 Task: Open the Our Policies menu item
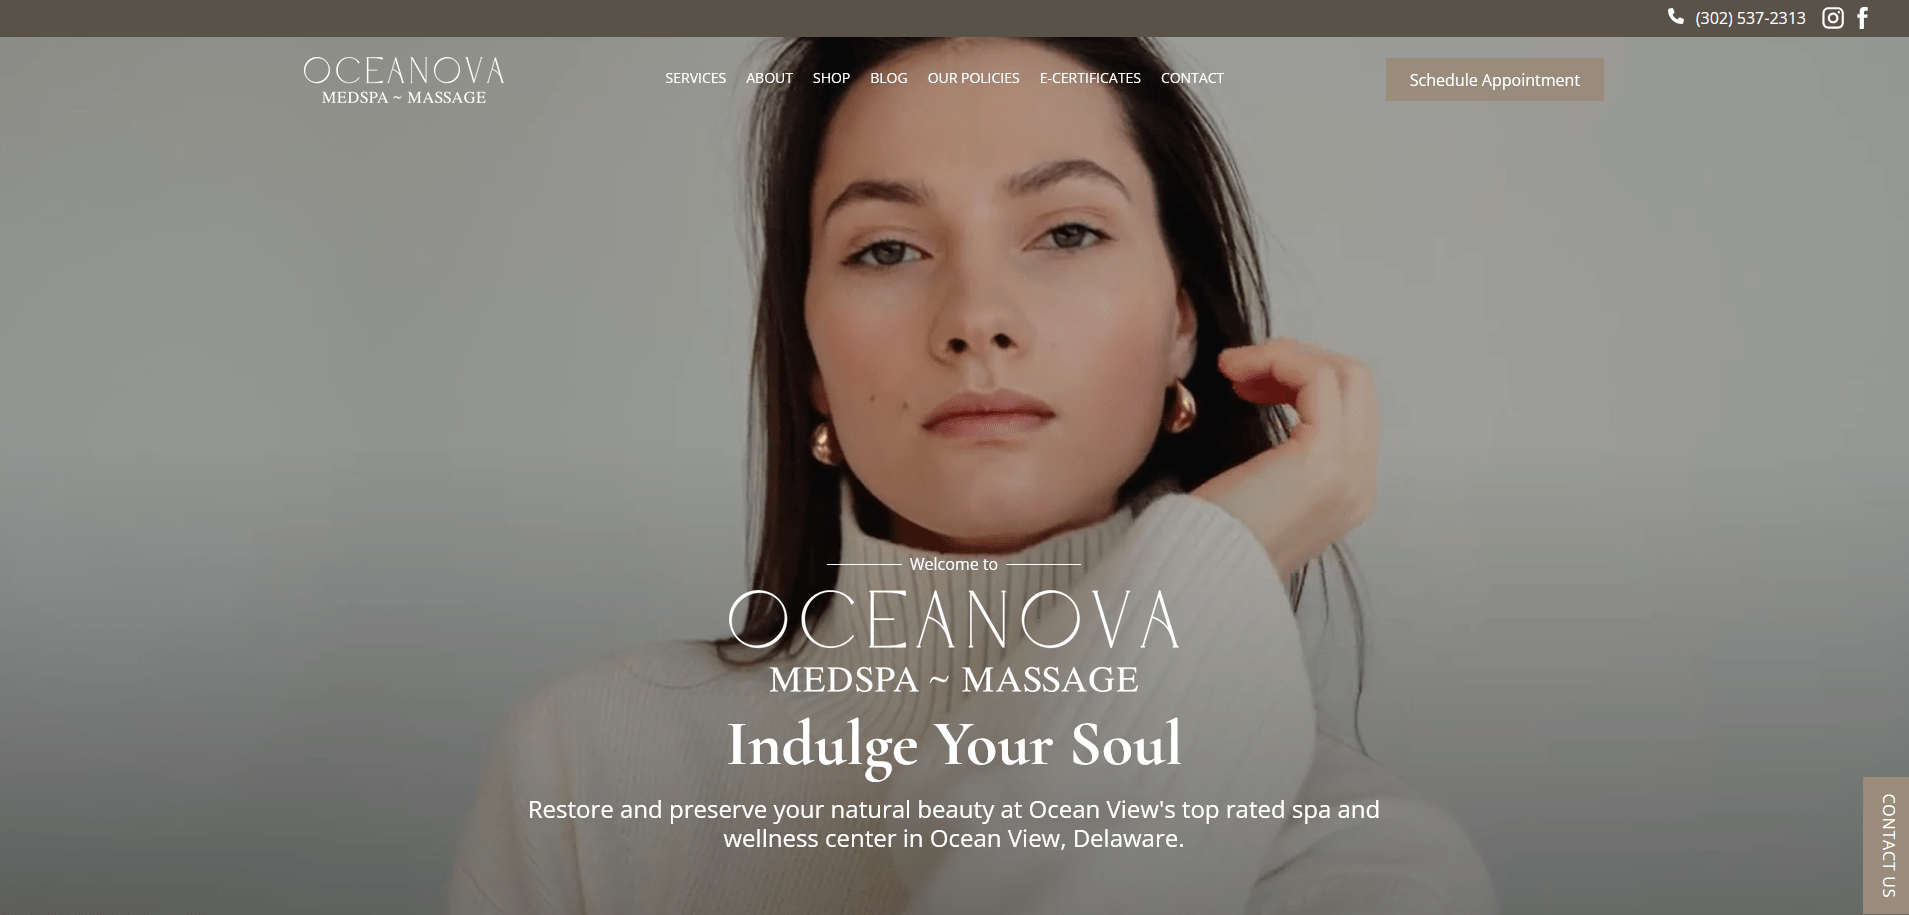coord(973,78)
